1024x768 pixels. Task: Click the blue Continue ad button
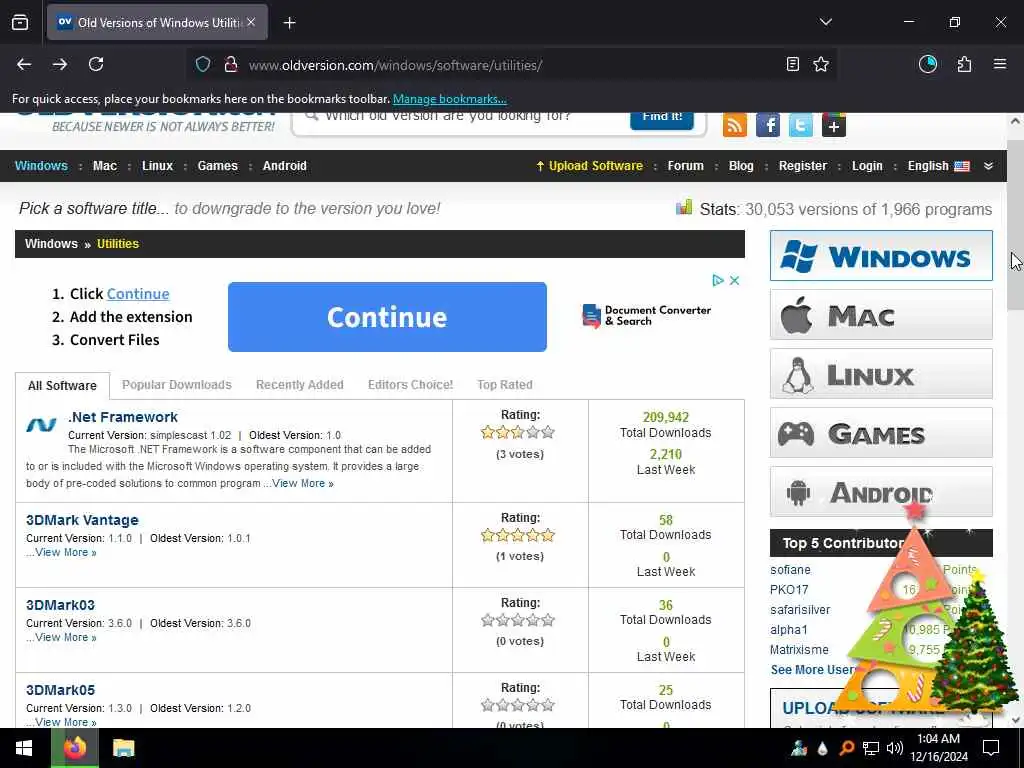[x=387, y=317]
